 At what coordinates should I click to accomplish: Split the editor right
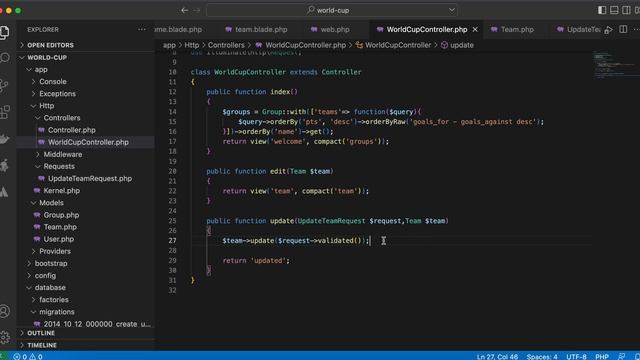point(623,29)
